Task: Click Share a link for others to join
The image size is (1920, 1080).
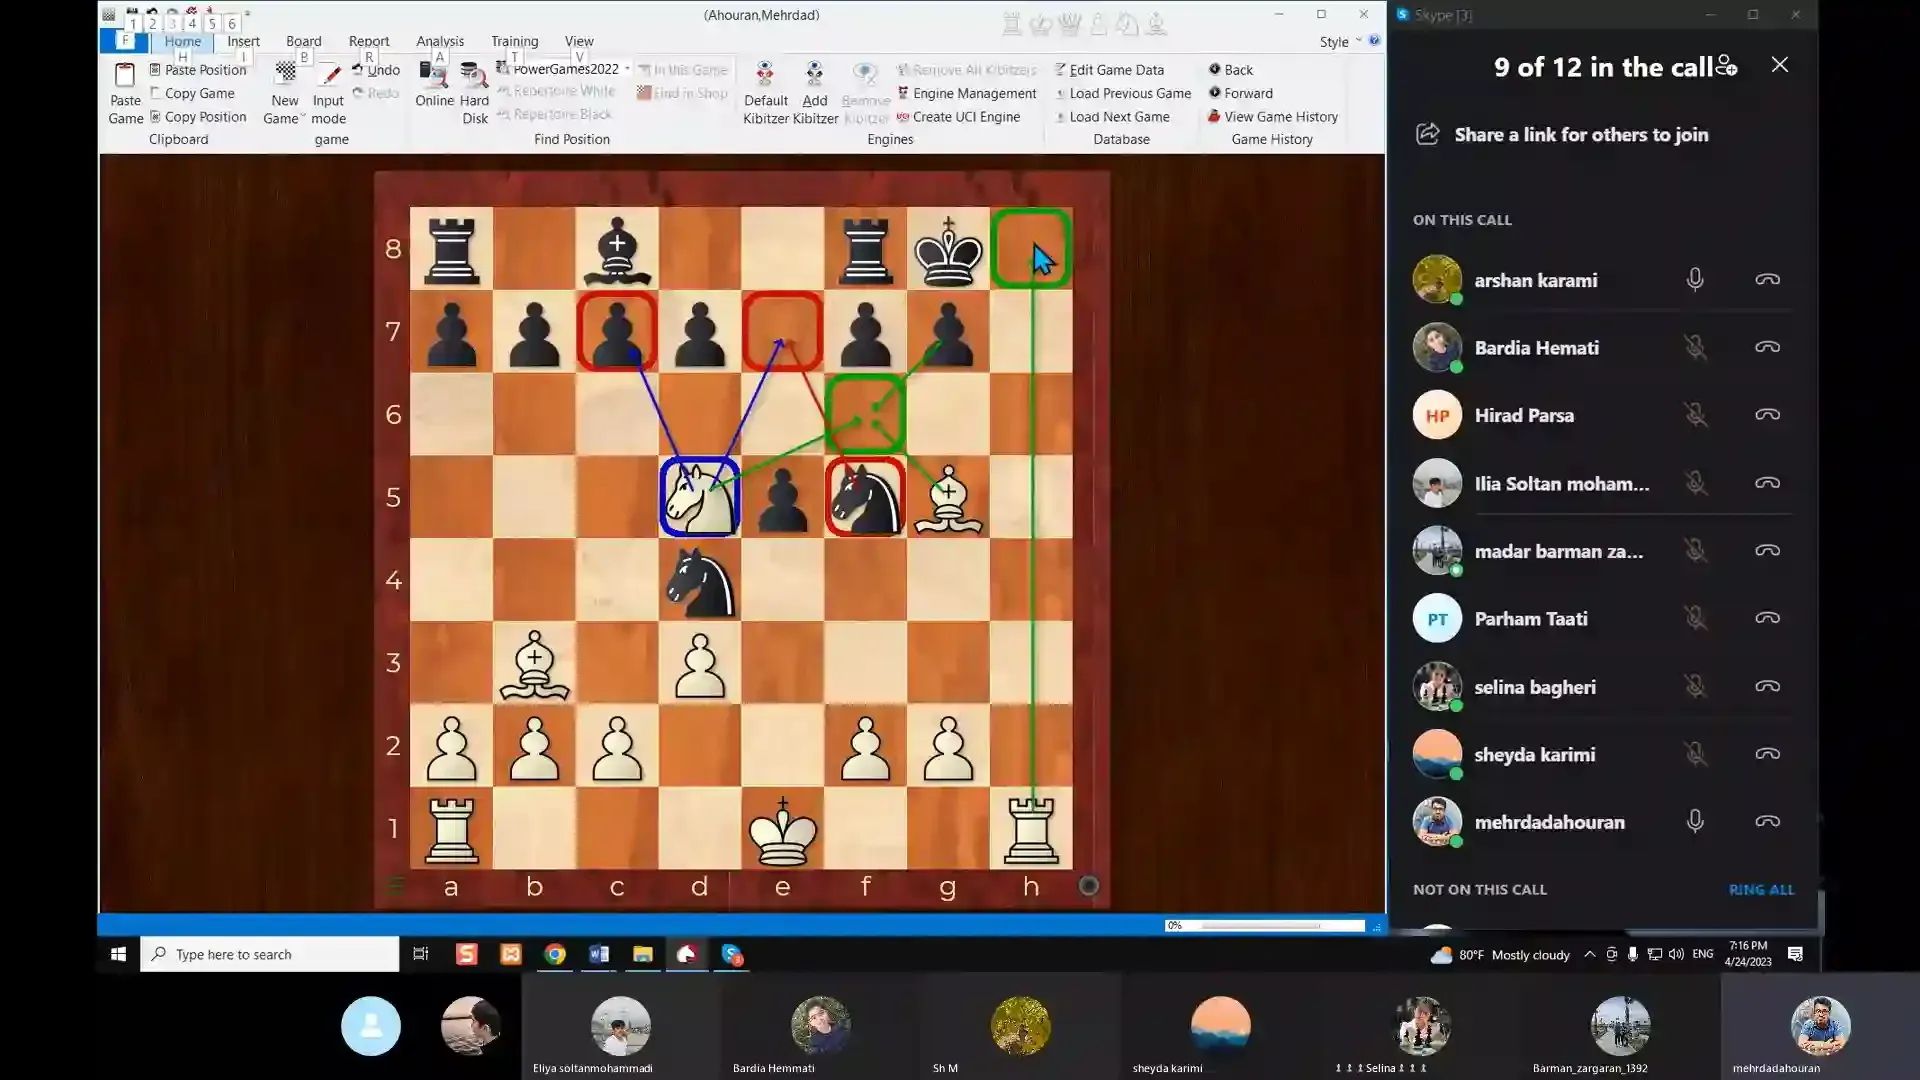Action: (x=1580, y=135)
